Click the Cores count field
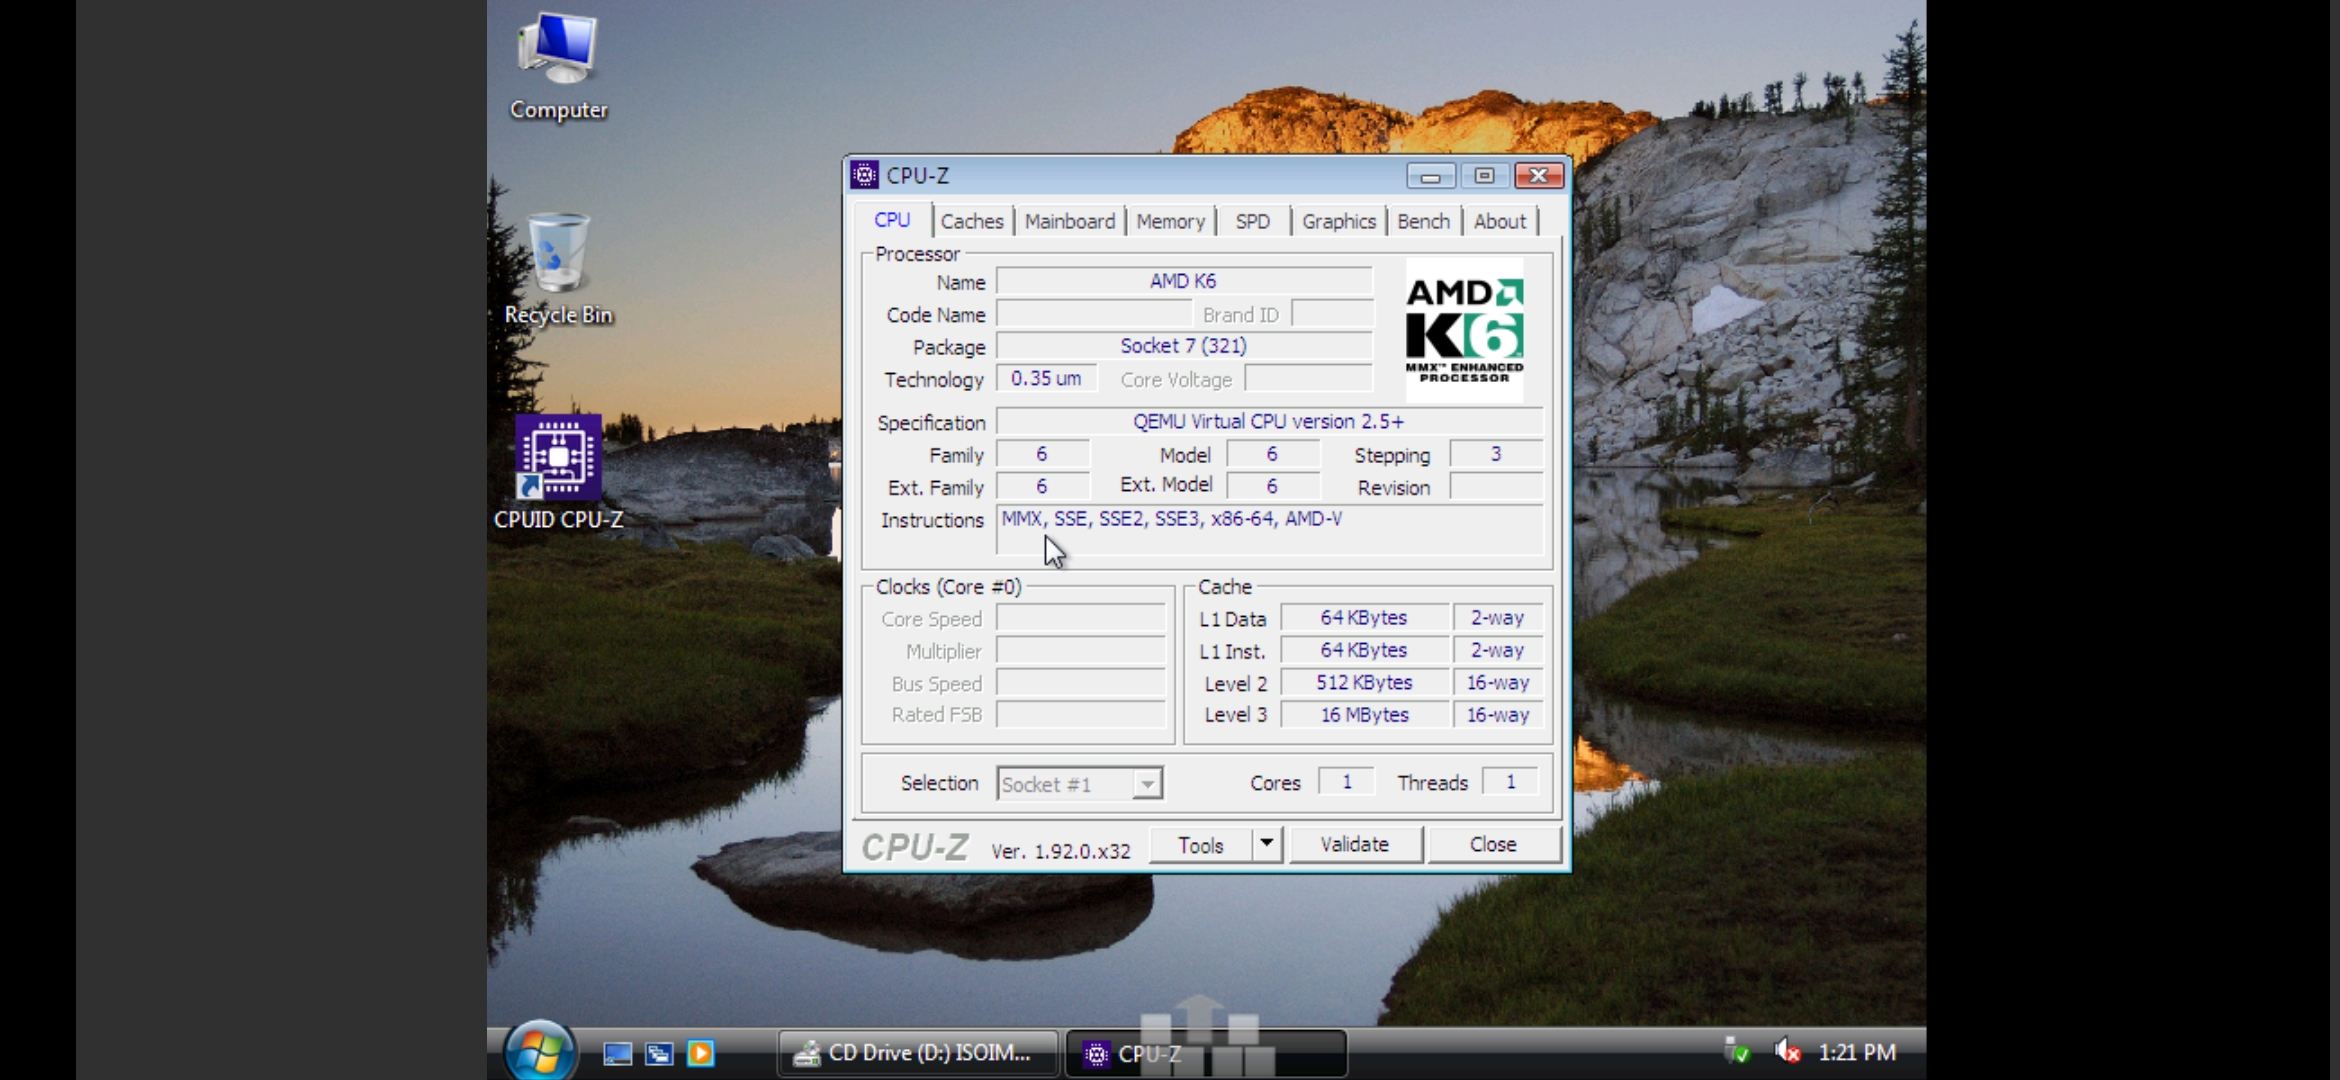2340x1080 pixels. pyautogui.click(x=1346, y=782)
